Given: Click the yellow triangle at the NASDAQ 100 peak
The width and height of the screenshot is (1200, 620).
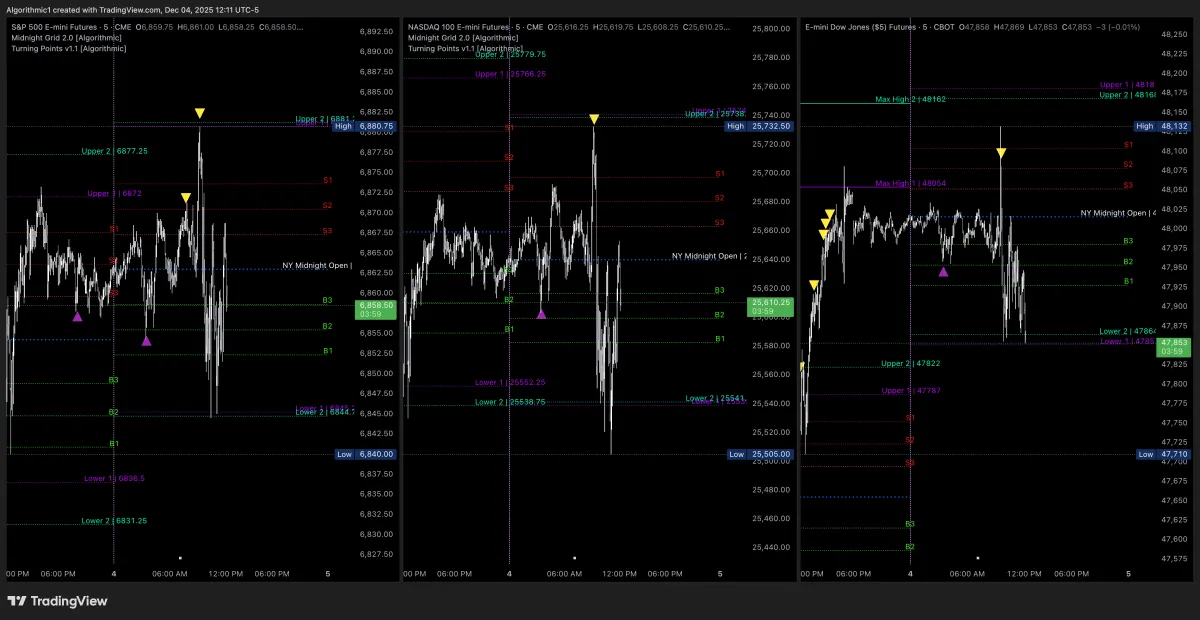Looking at the screenshot, I should pos(594,120).
